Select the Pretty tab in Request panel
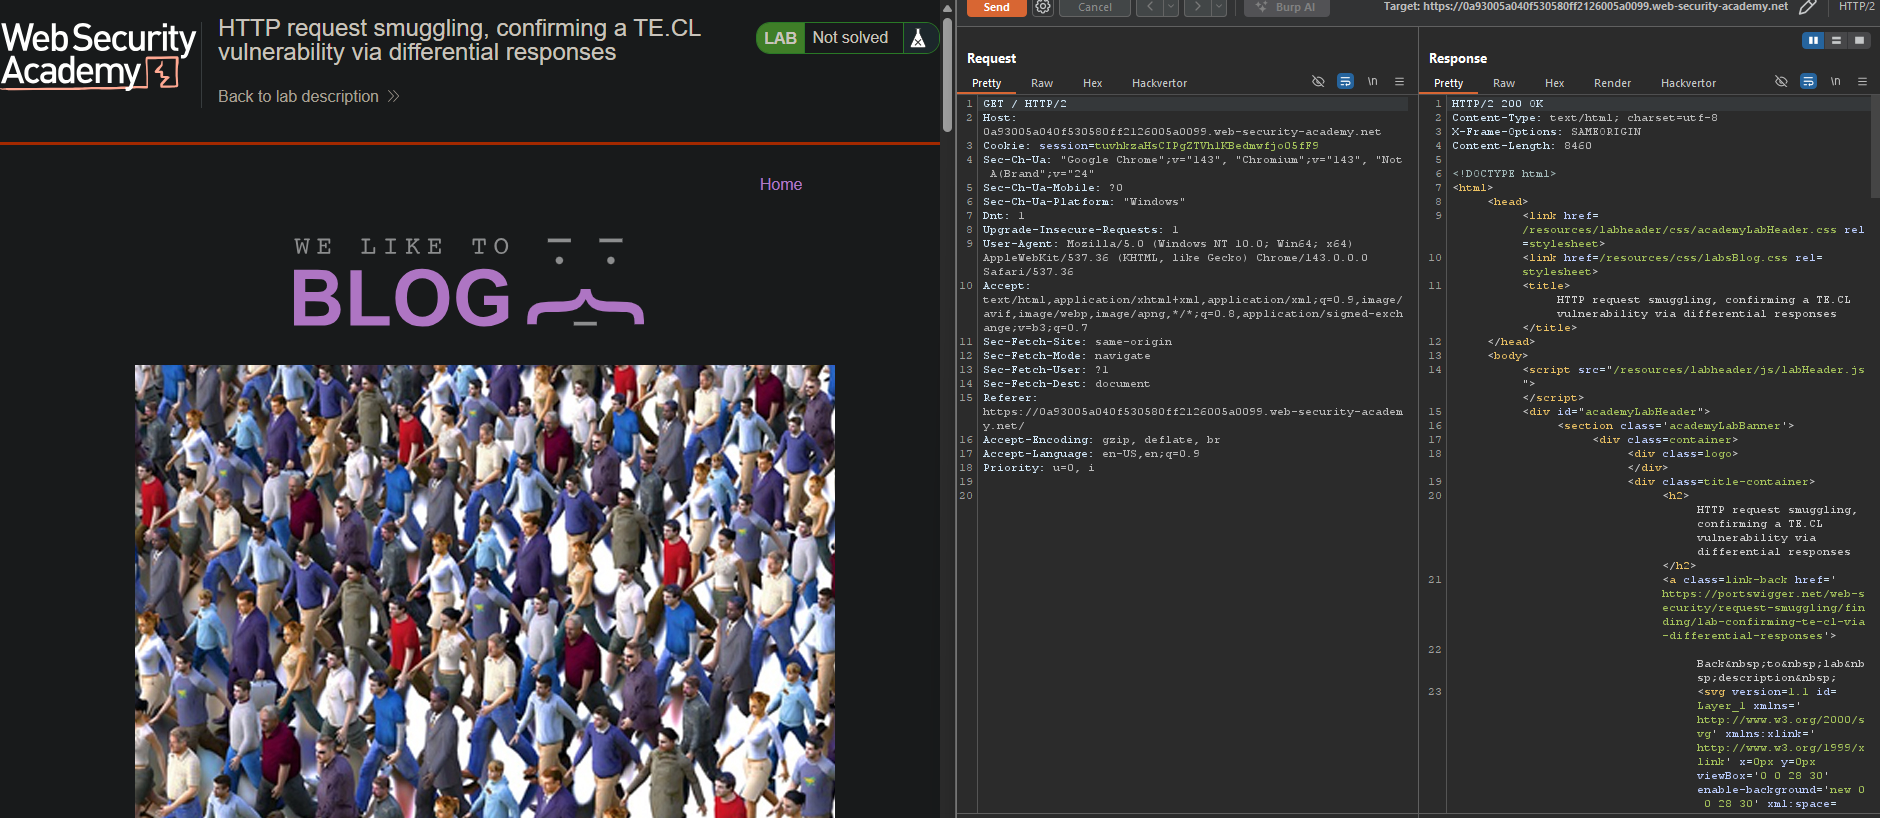Screen dimensions: 1880x818 986,83
